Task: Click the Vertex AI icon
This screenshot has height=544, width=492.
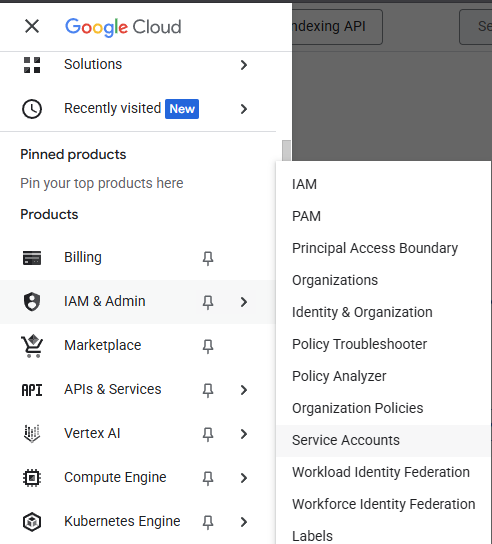Action: point(32,434)
